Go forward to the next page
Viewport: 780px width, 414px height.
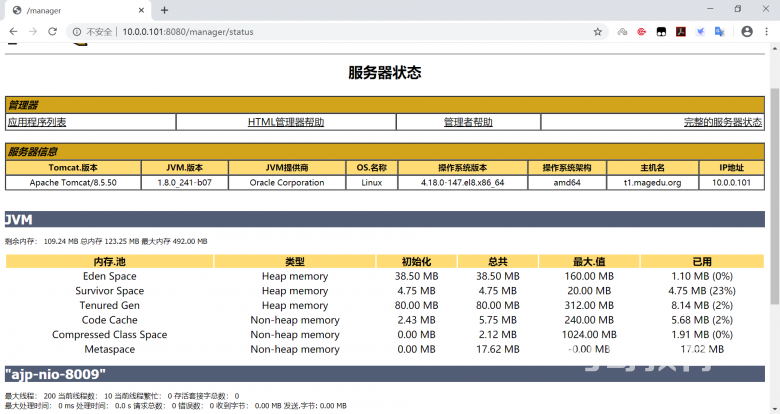[x=33, y=31]
